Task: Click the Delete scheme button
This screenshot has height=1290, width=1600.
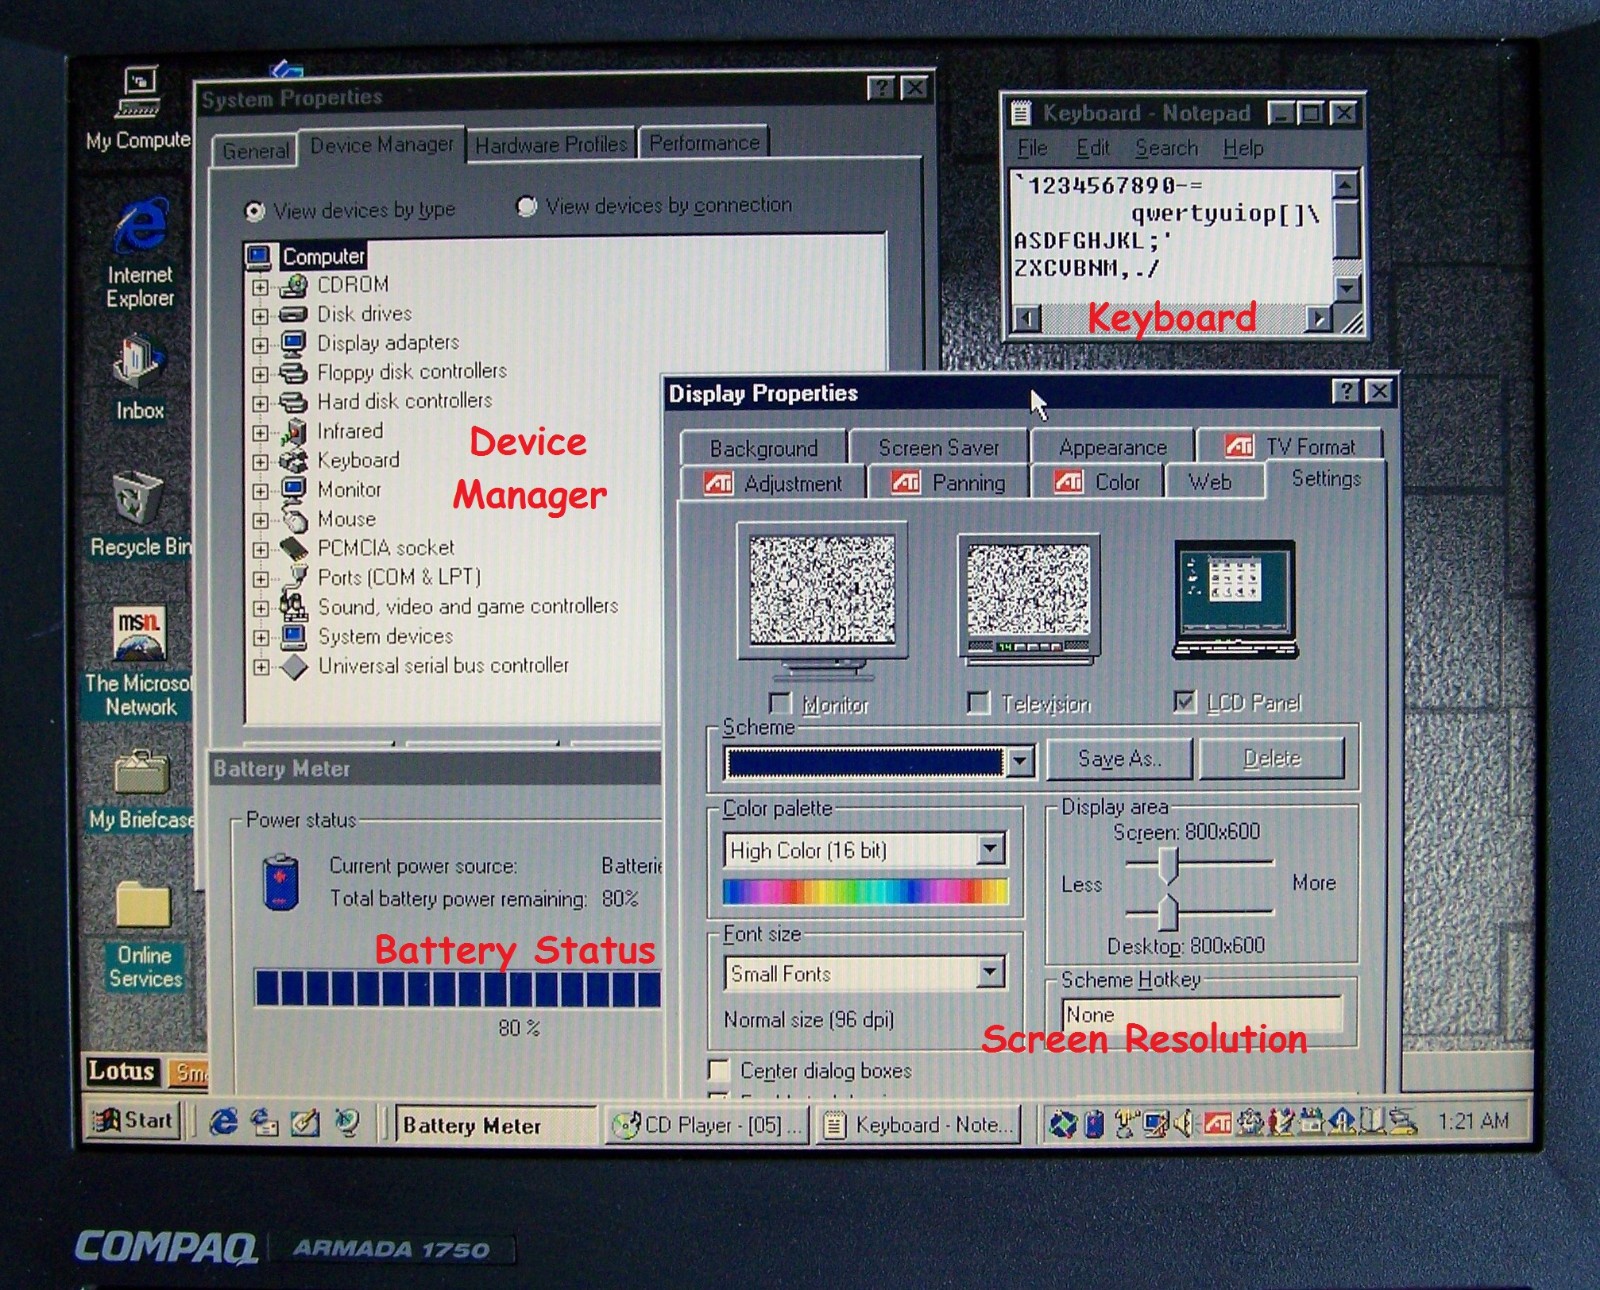Action: pyautogui.click(x=1272, y=758)
